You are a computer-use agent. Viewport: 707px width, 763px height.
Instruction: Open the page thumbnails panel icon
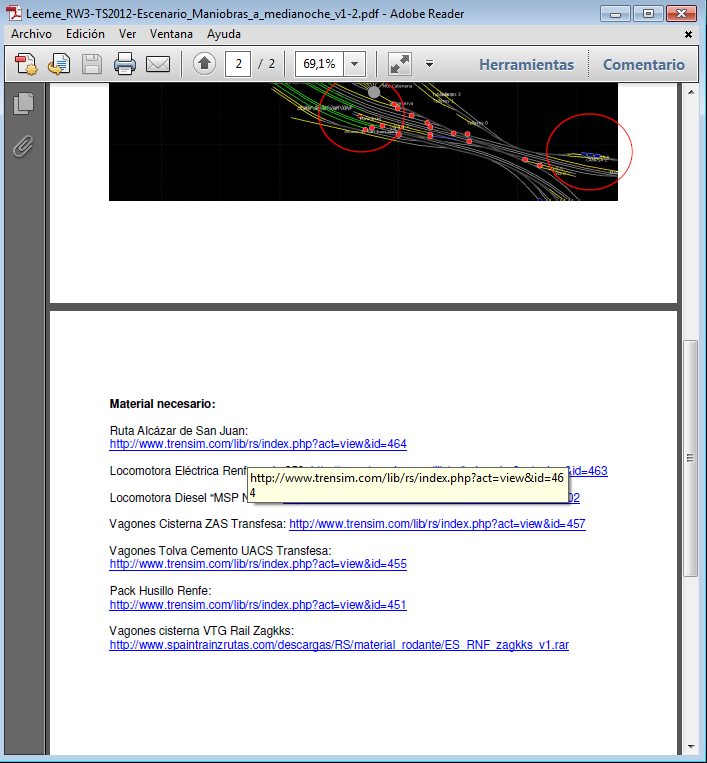pos(24,103)
